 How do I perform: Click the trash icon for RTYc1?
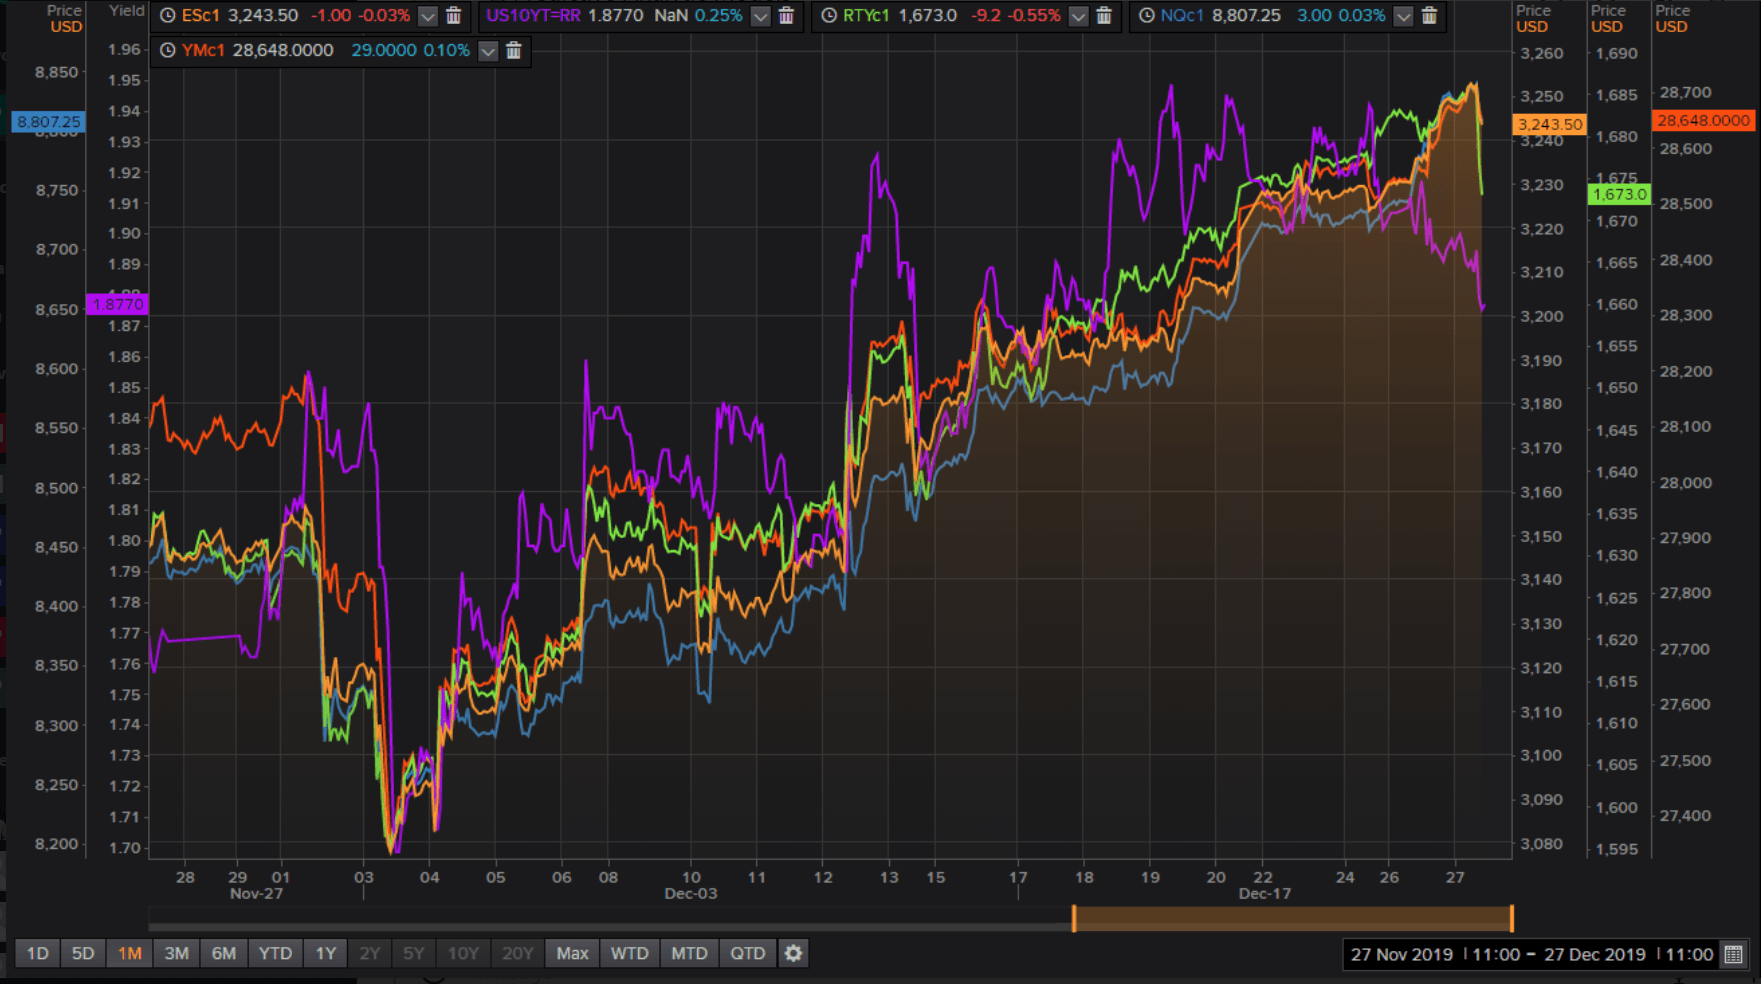click(x=1104, y=16)
